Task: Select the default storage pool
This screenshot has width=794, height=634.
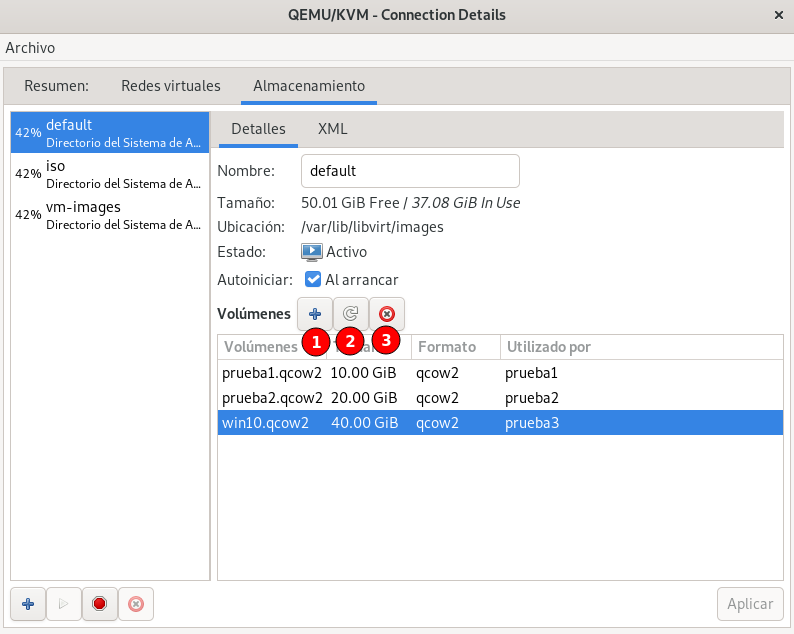Action: (110, 133)
